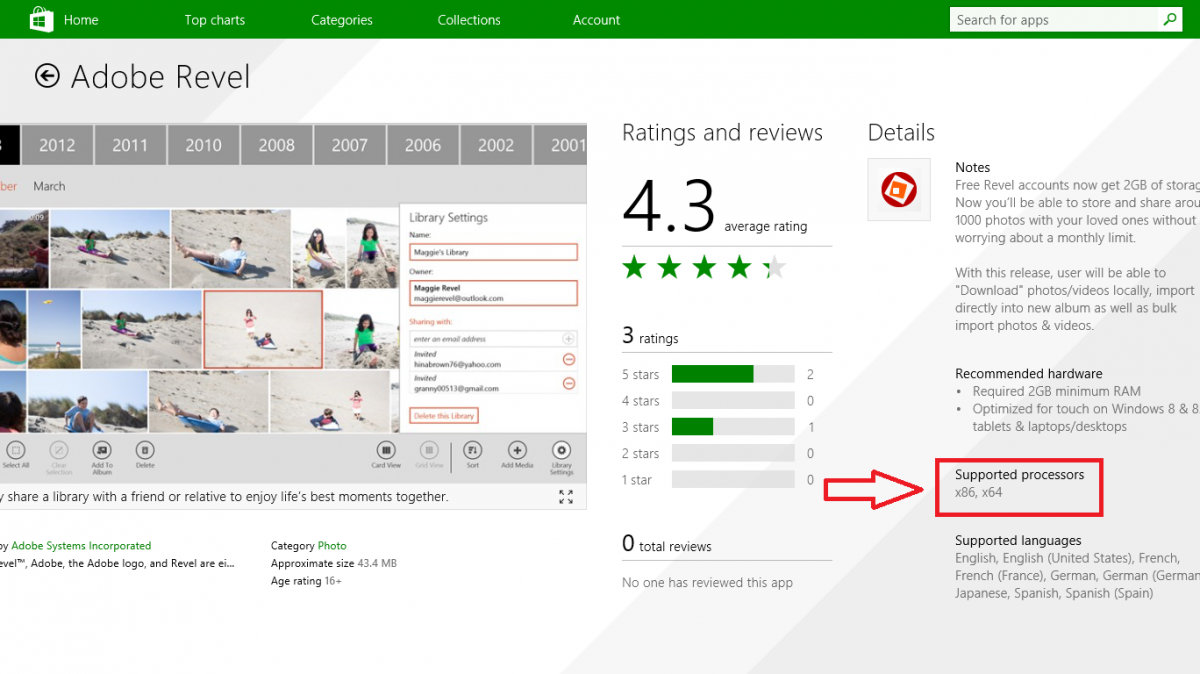This screenshot has height=674, width=1200.
Task: Select the red-outlined beach photo thumbnail
Action: click(x=263, y=329)
